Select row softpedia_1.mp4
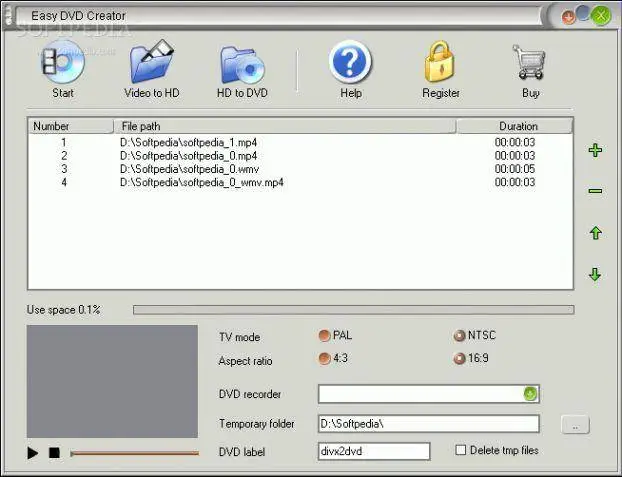622x477 pixels. coord(300,142)
